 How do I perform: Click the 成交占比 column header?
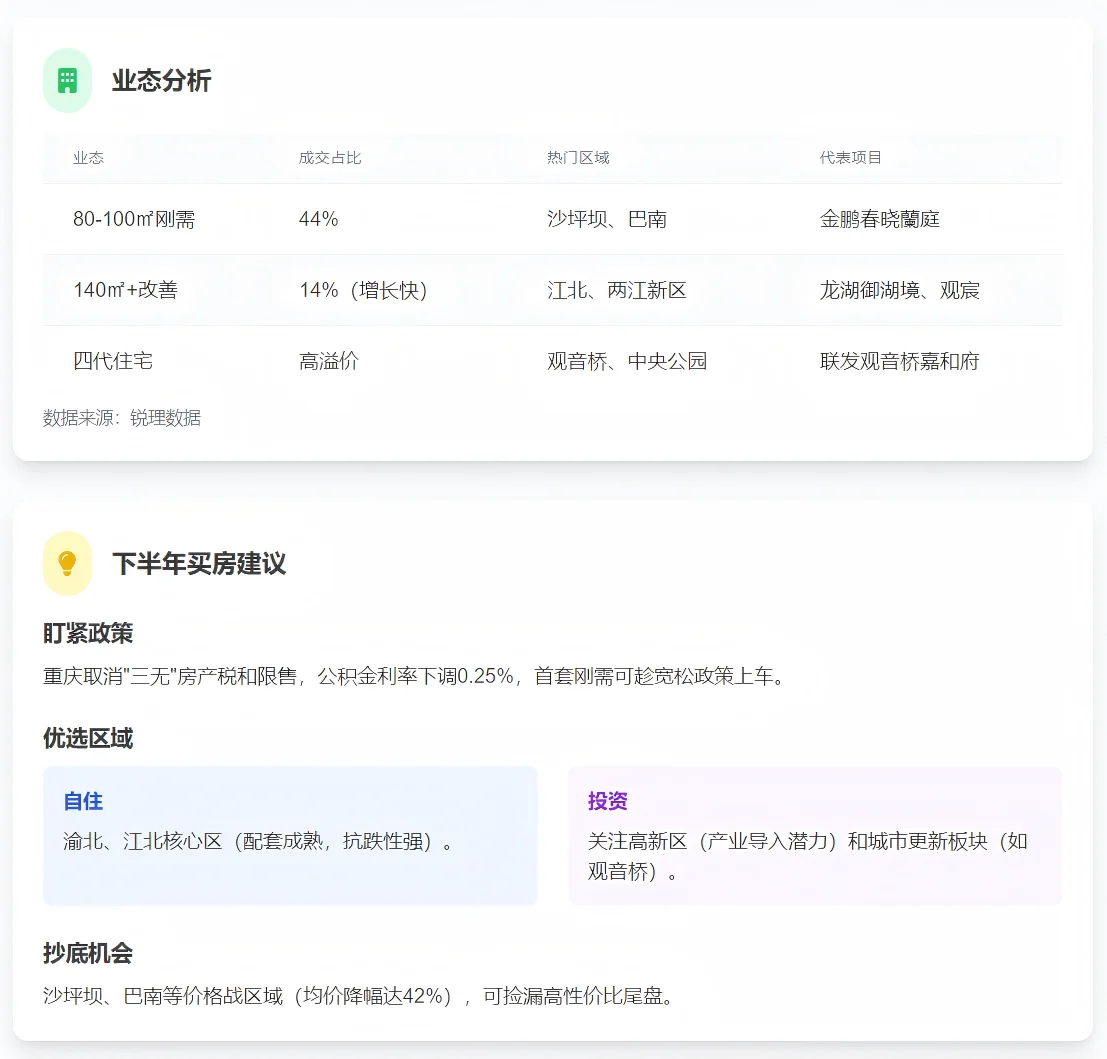click(330, 157)
